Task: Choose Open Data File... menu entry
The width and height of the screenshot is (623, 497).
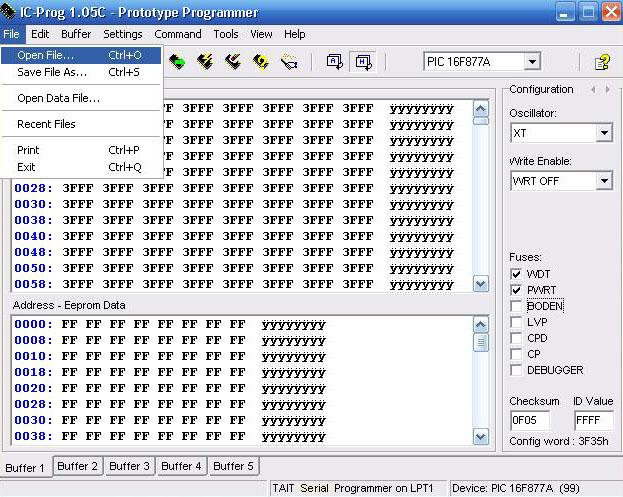Action: tap(81, 98)
